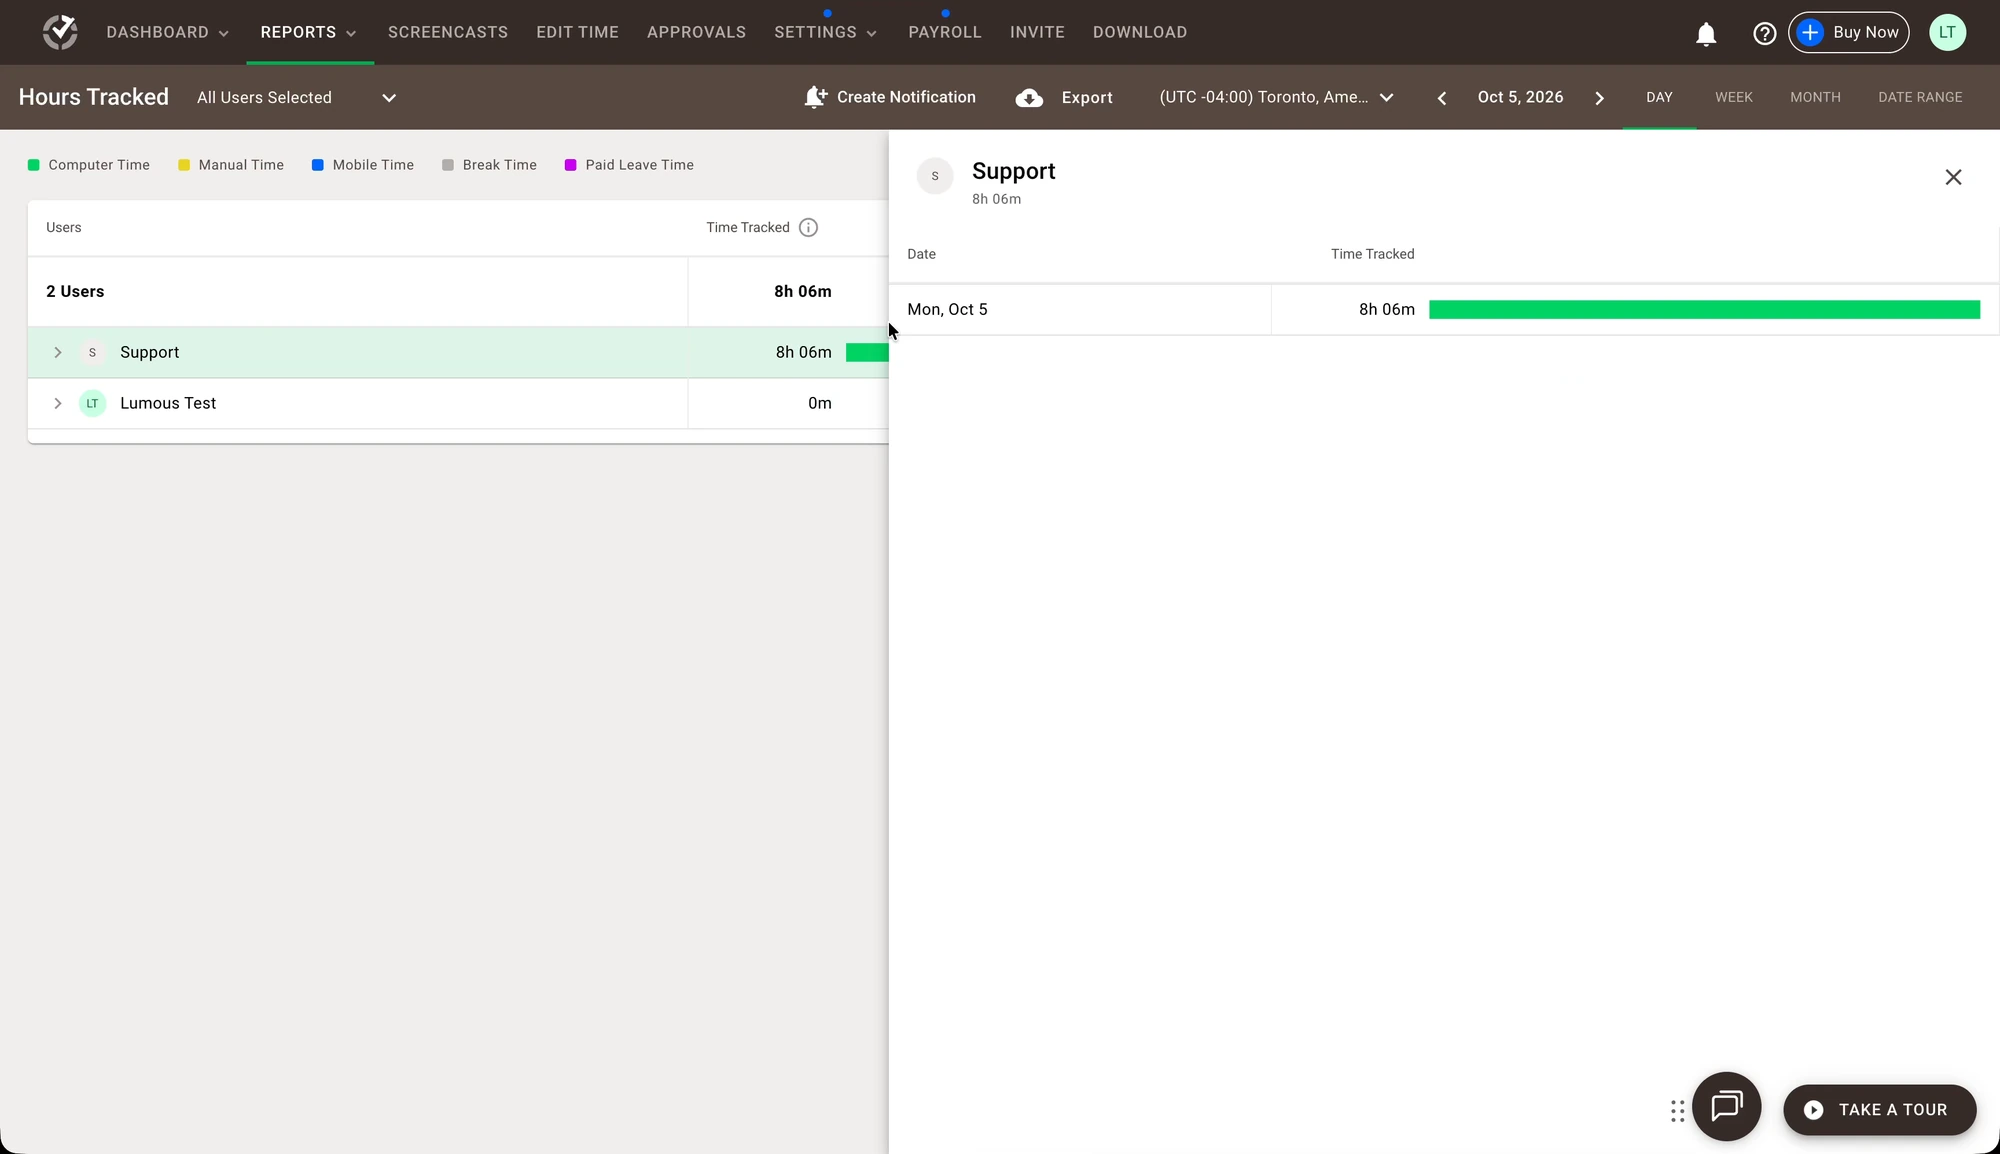Go to previous day arrow

1441,98
